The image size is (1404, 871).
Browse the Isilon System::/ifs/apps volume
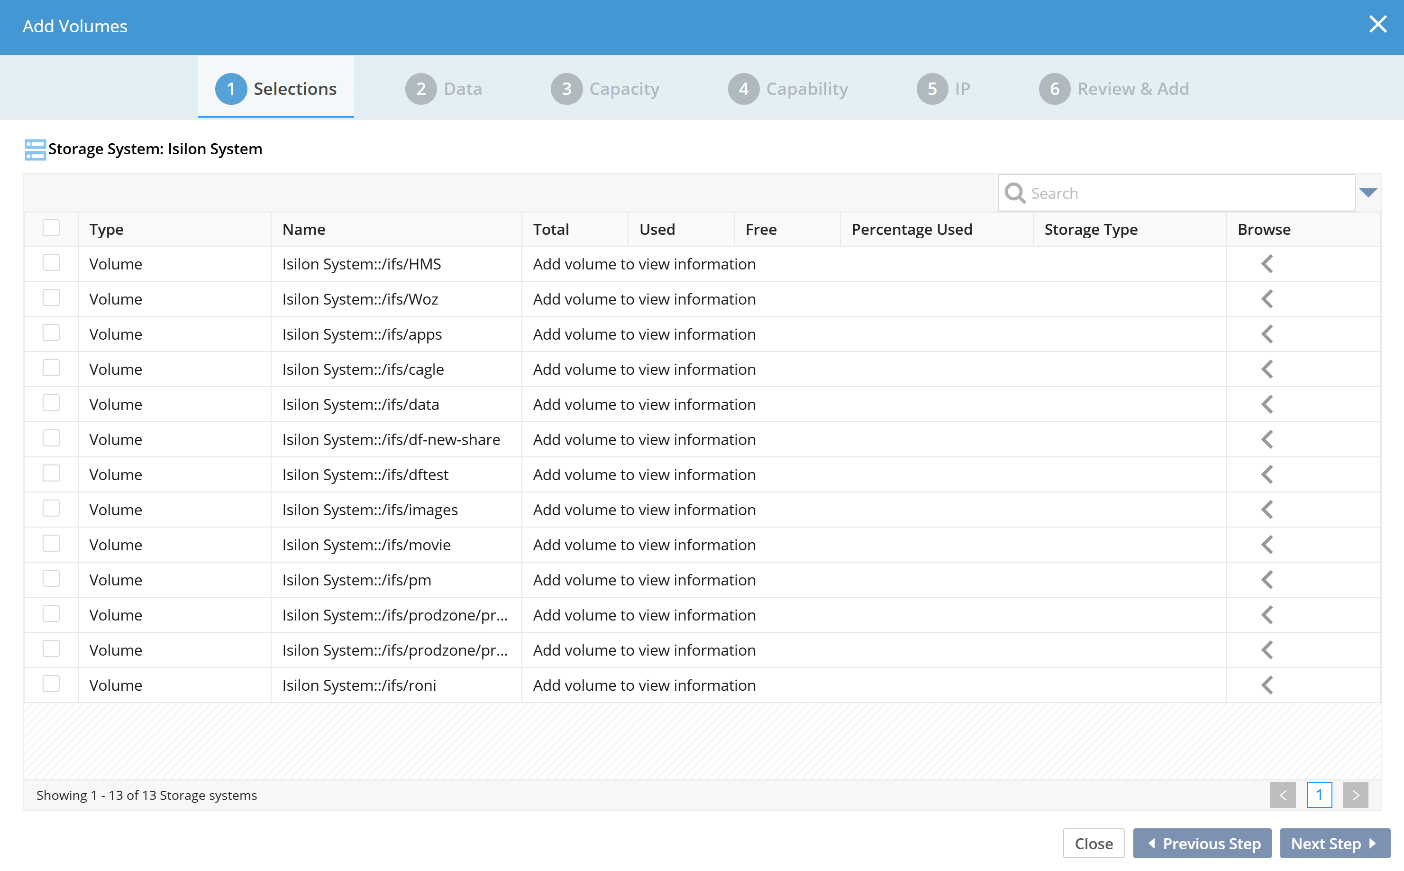pos(1267,334)
